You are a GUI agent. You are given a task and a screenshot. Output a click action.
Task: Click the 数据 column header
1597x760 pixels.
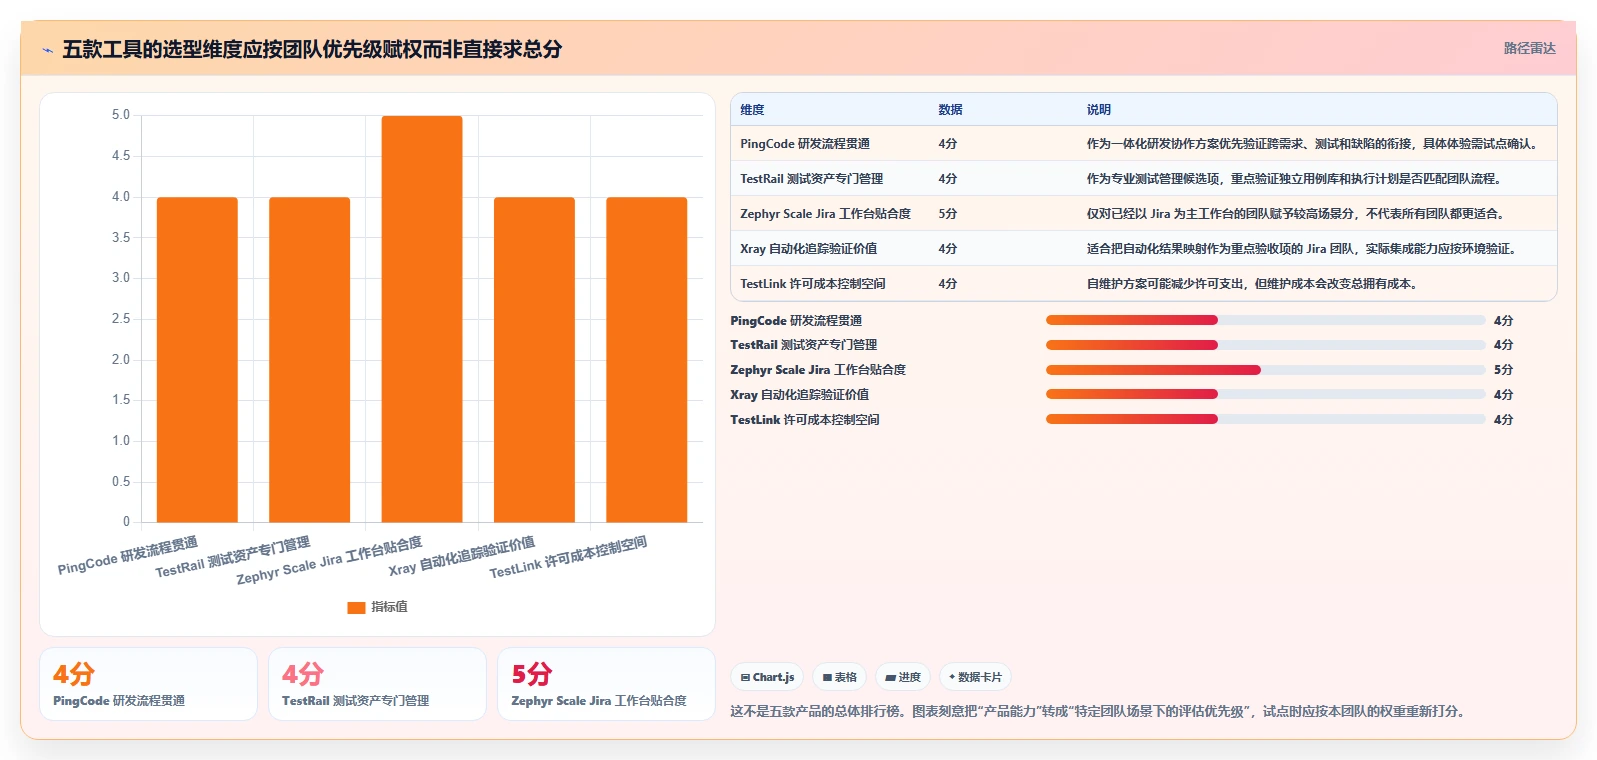(x=950, y=110)
